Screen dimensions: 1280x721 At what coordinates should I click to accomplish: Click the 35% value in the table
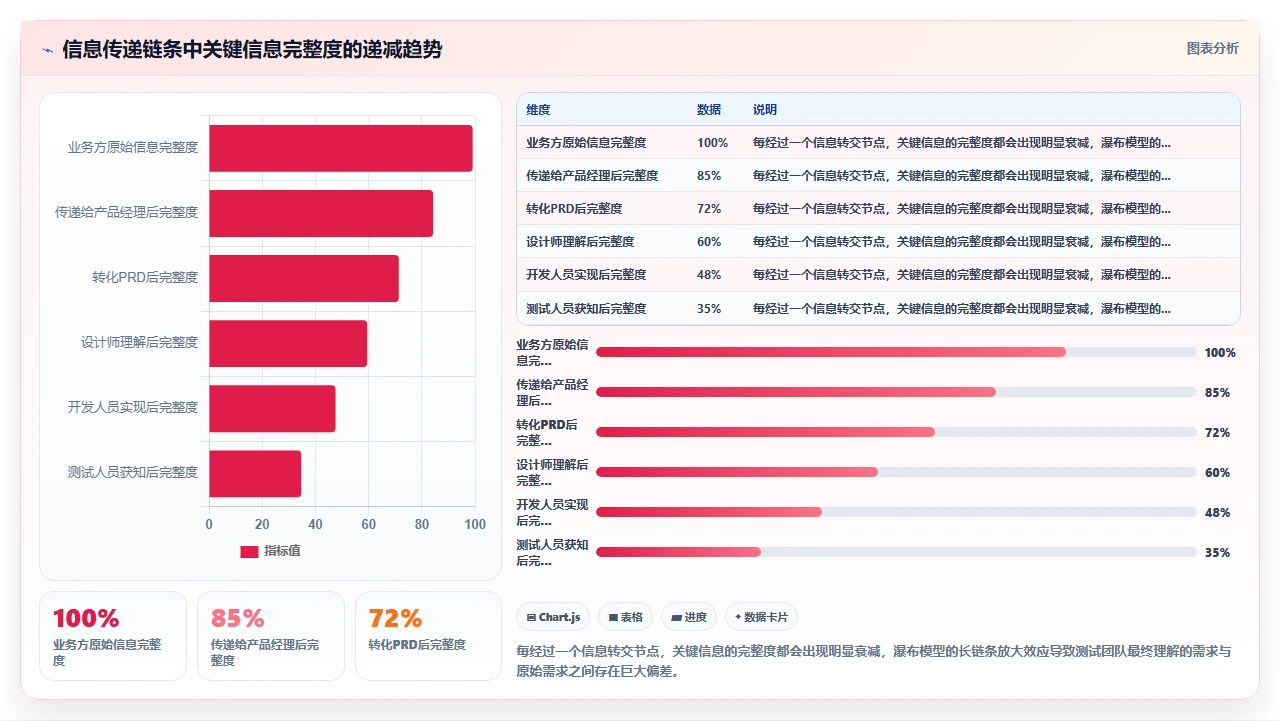709,309
